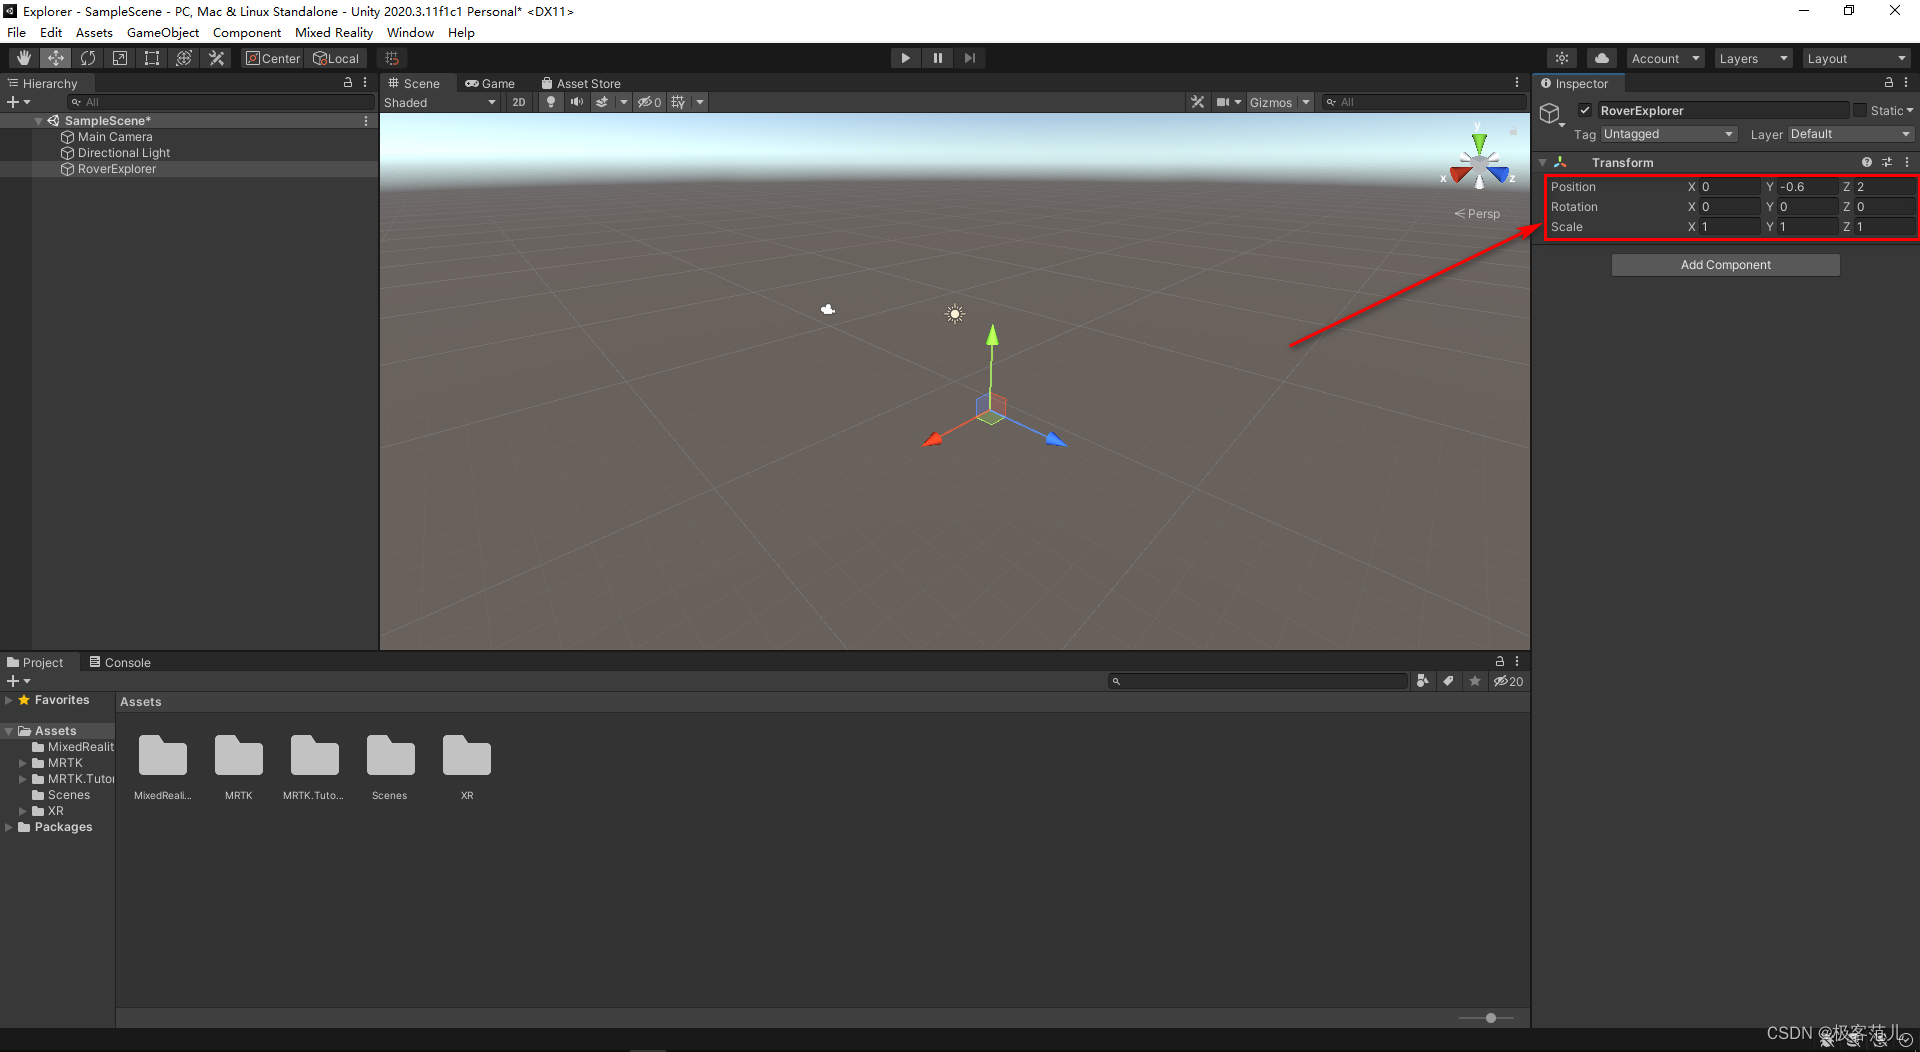This screenshot has width=1920, height=1052.
Task: Select the Scale tool
Action: 120,58
